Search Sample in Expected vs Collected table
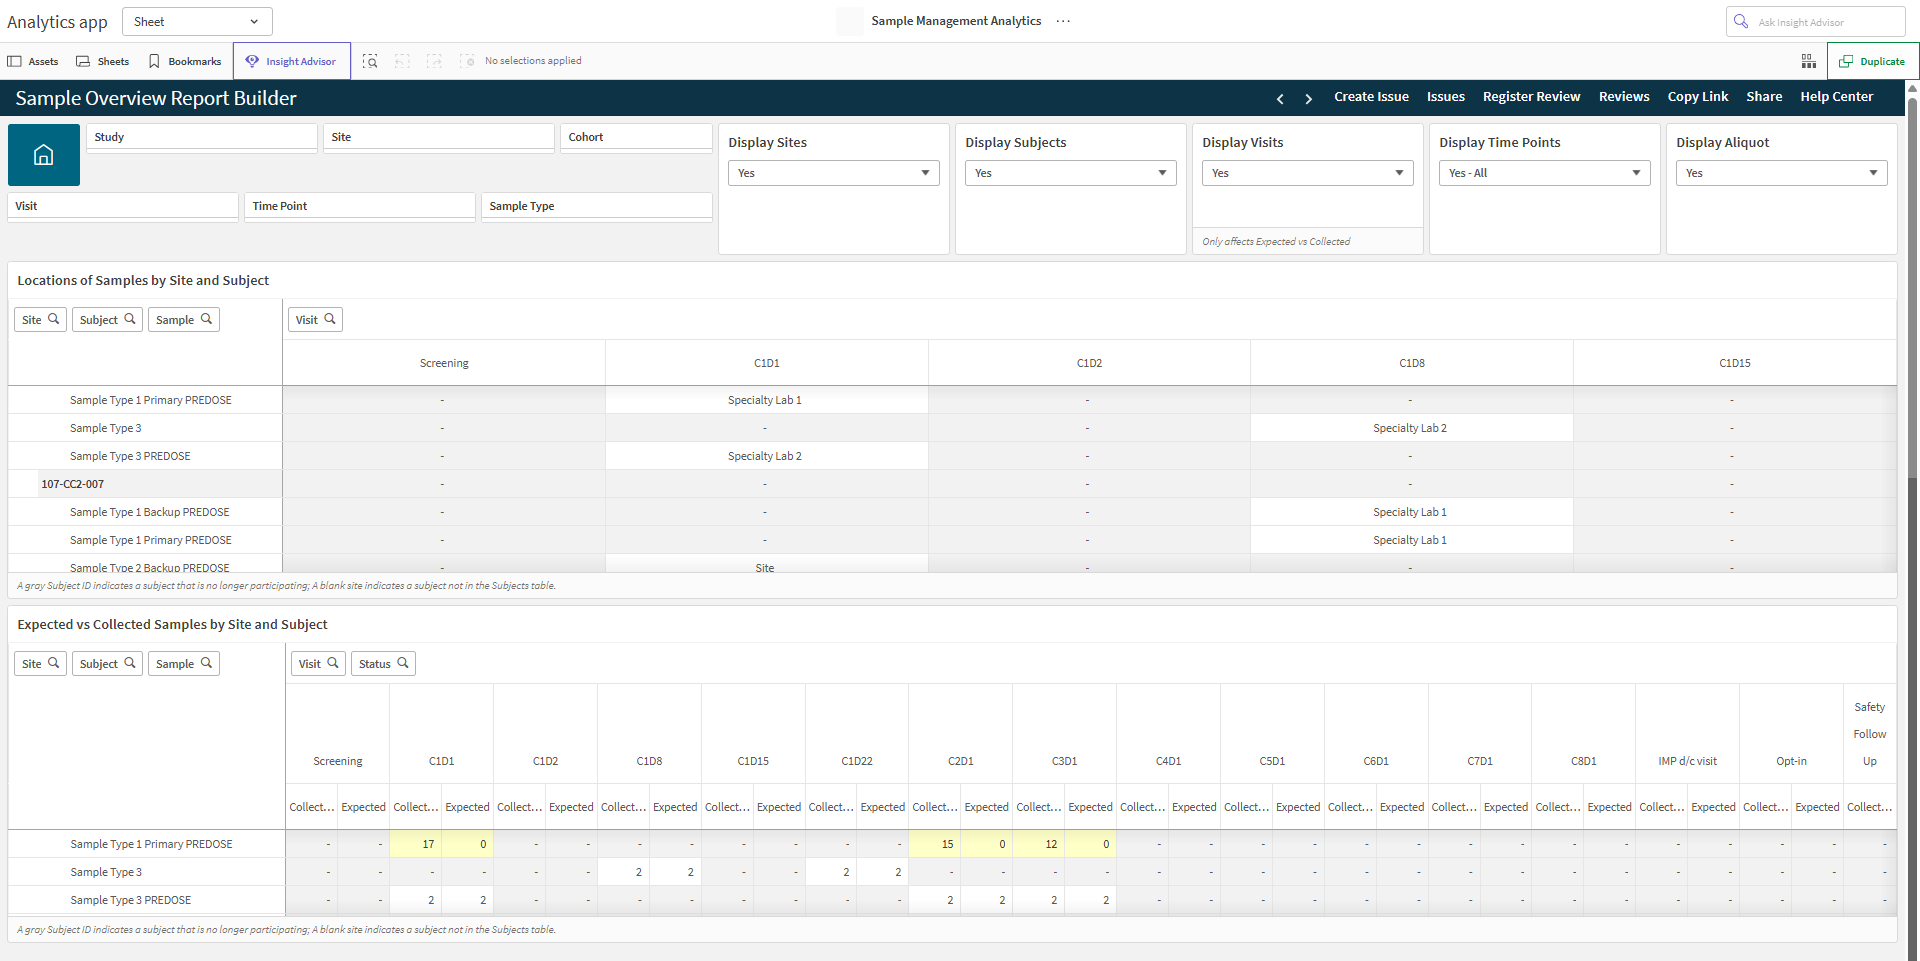The height and width of the screenshot is (961, 1920). coord(184,664)
